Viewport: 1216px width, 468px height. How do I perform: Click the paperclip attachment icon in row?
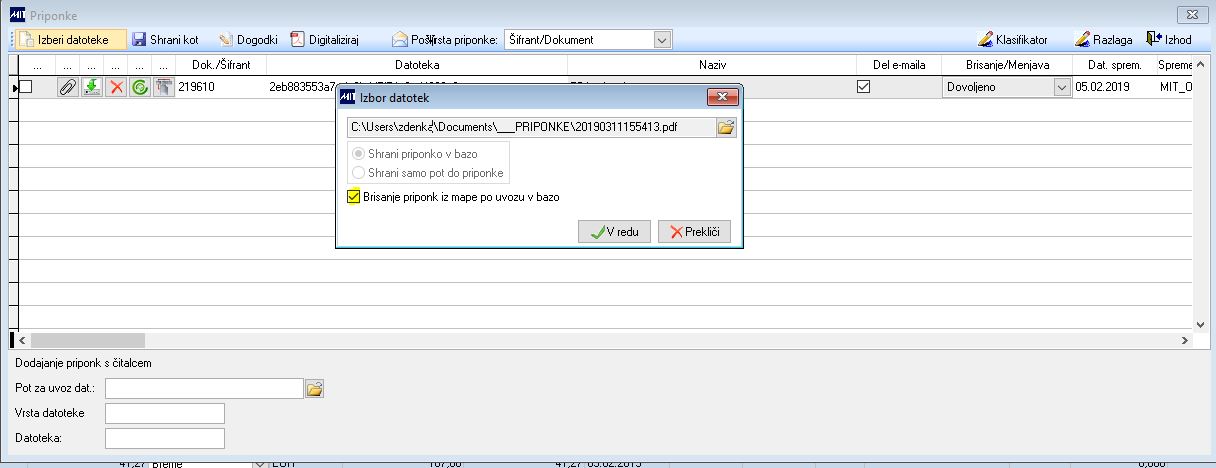[x=67, y=87]
